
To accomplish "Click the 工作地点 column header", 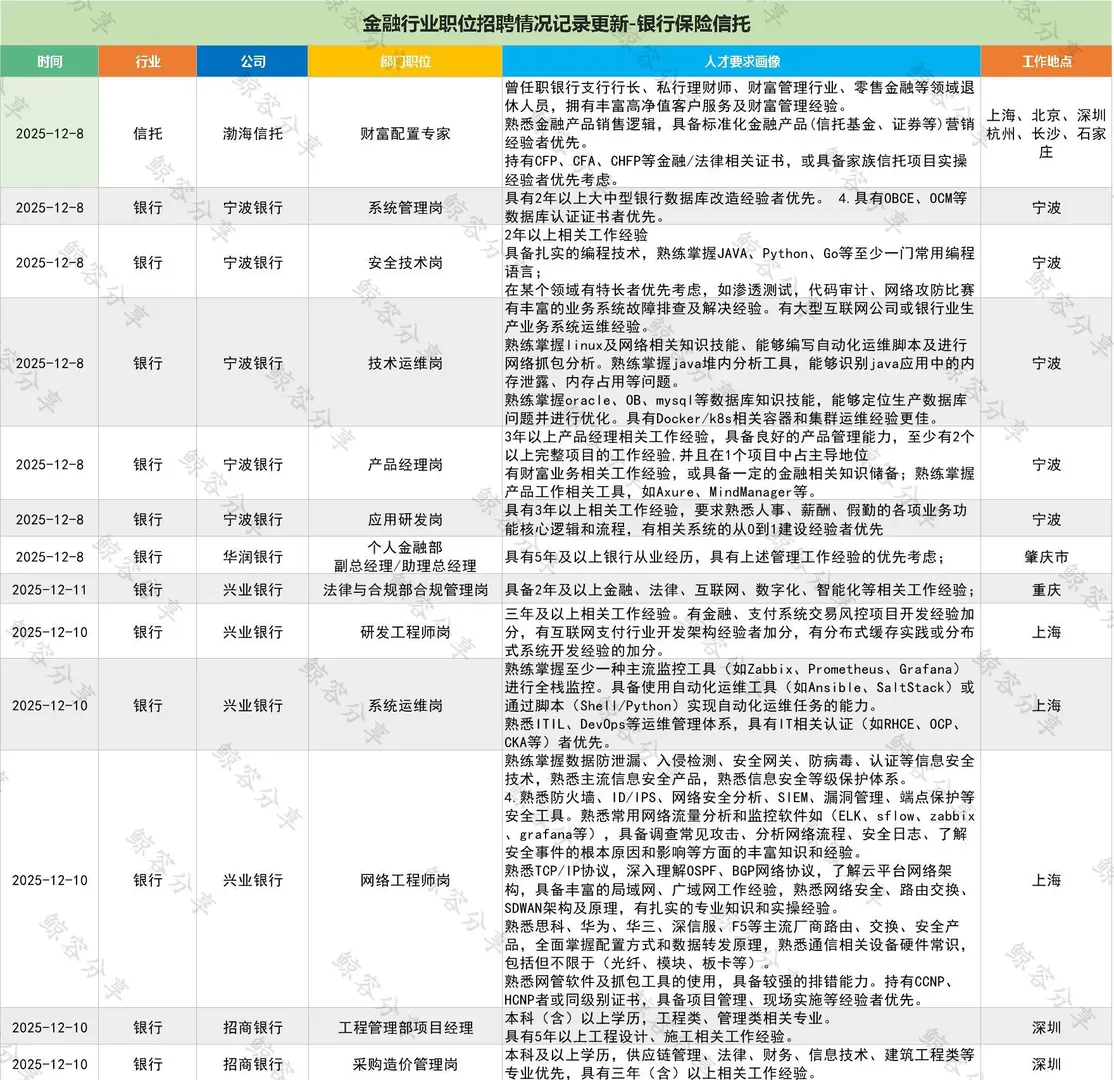I will click(1046, 61).
